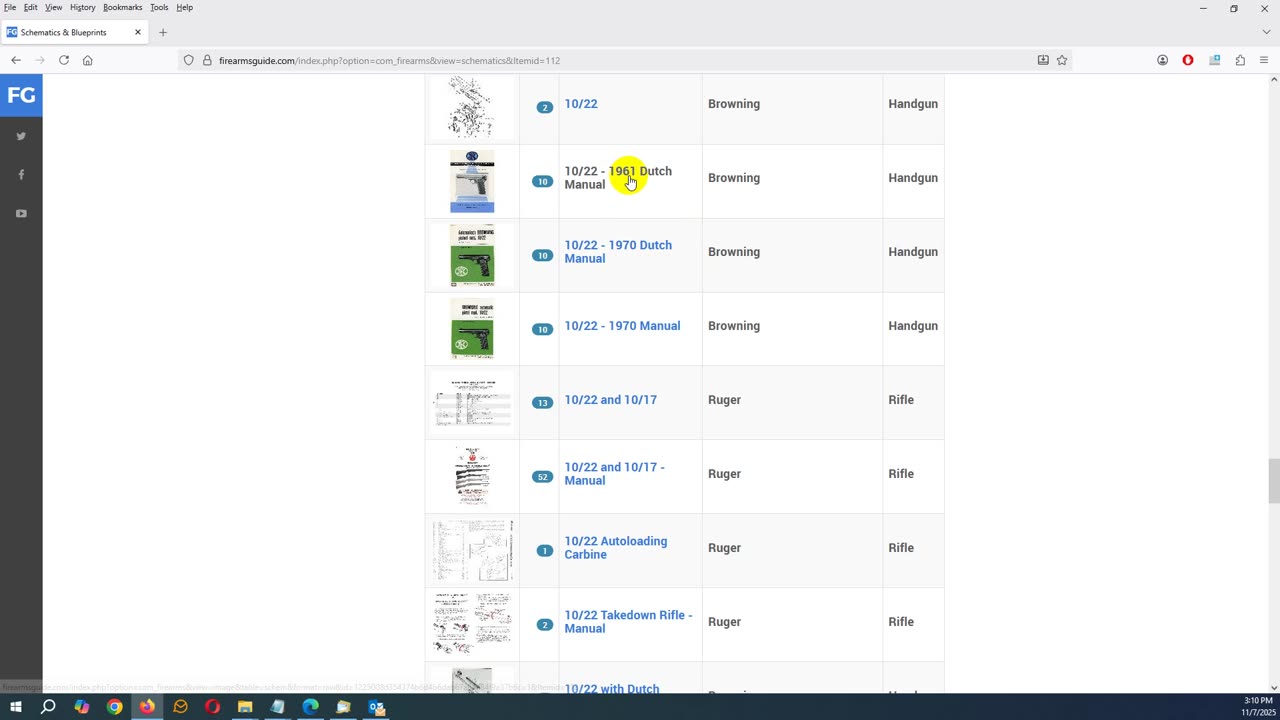Open the YouTube icon in left sidebar

pos(21,213)
